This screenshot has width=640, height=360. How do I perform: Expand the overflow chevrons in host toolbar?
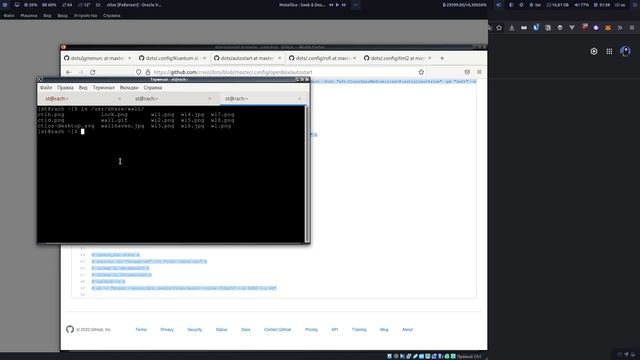(x=620, y=28)
